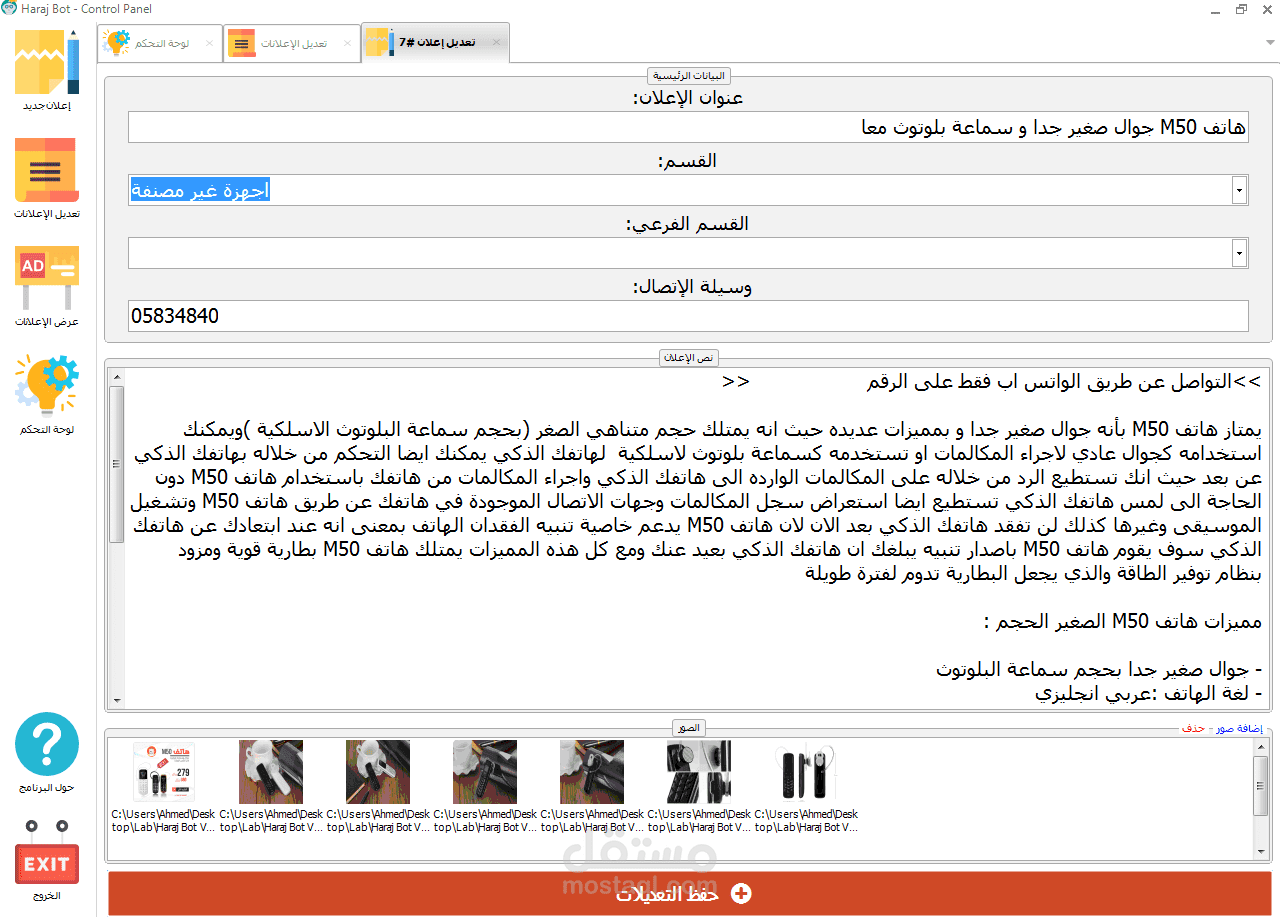
Task: Click the images panel scrollbar down arrow
Action: coord(1261,850)
